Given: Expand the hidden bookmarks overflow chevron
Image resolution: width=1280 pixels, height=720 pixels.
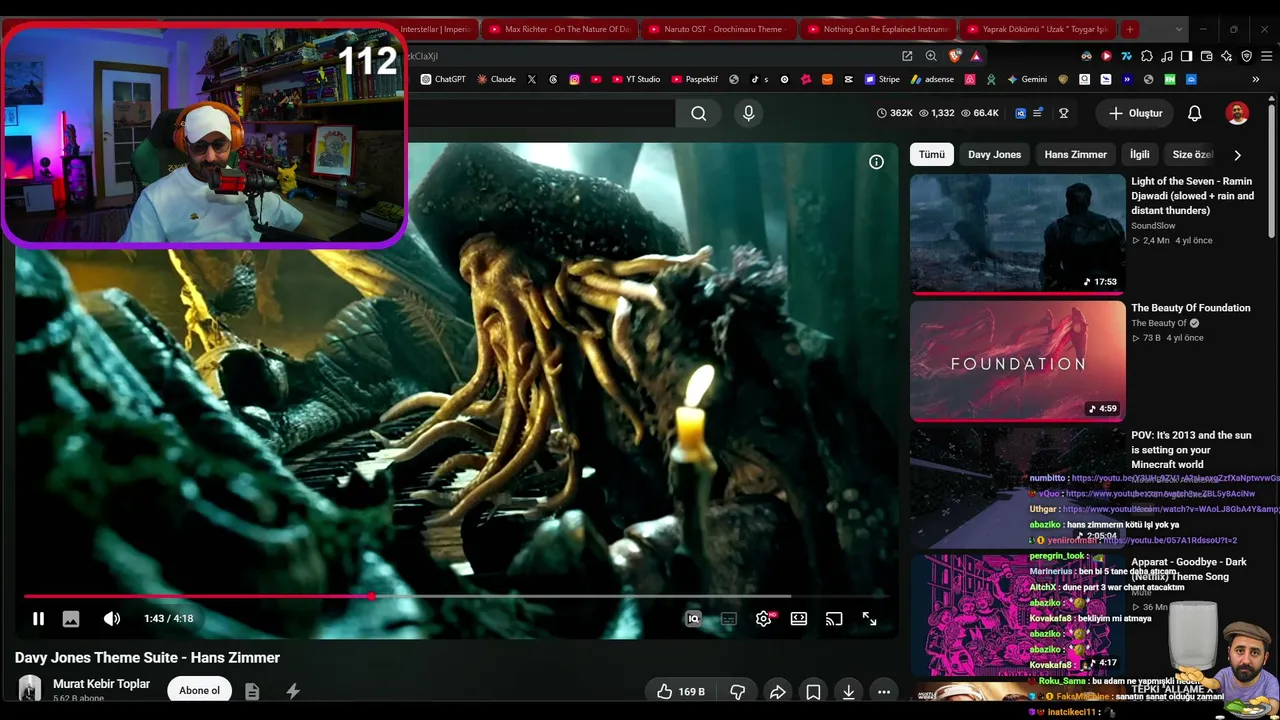Looking at the screenshot, I should click(1255, 79).
